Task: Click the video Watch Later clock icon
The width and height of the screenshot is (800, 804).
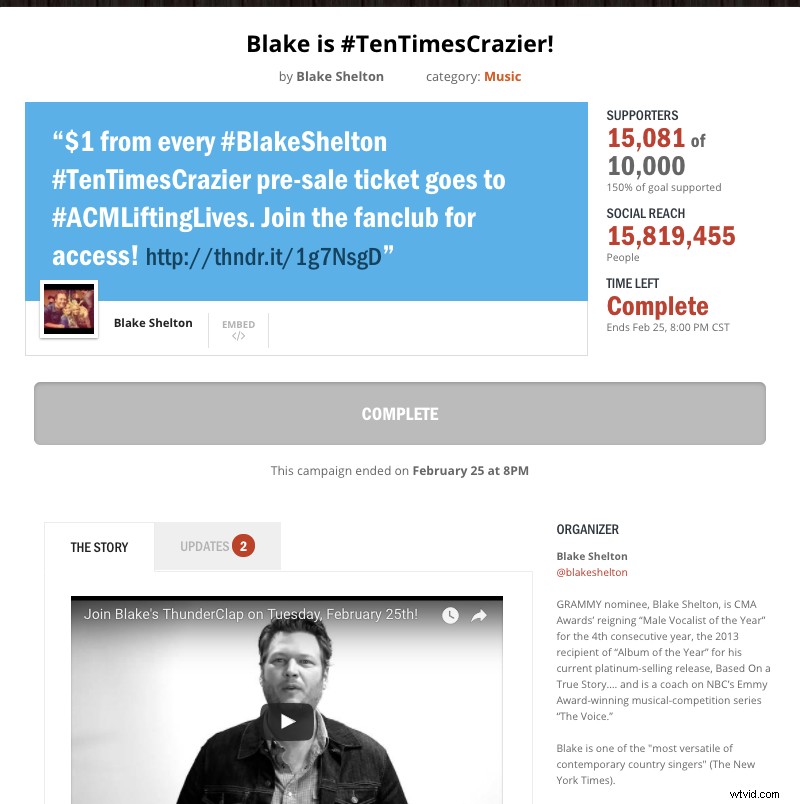Action: pos(451,615)
